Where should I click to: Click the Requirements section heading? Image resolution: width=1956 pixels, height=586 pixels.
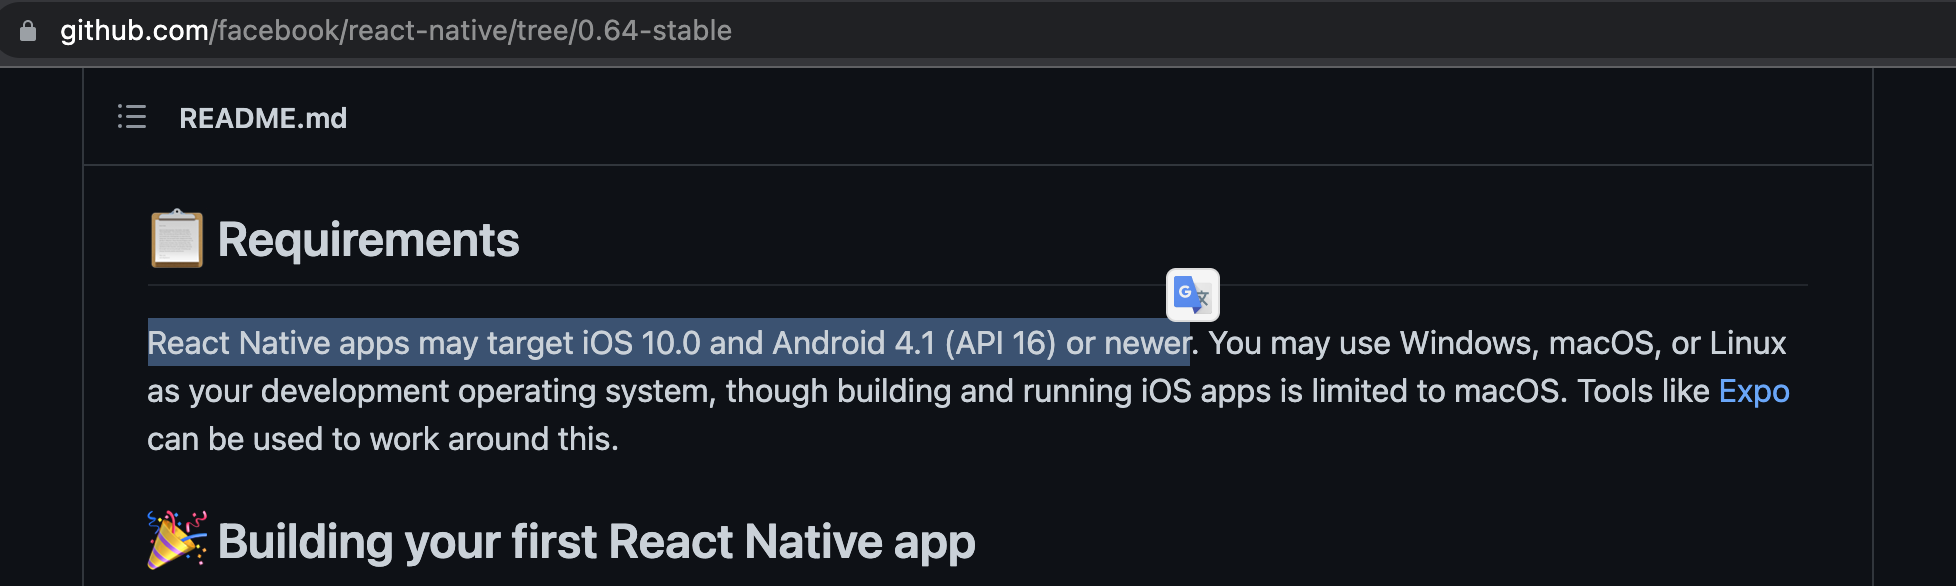[x=369, y=239]
